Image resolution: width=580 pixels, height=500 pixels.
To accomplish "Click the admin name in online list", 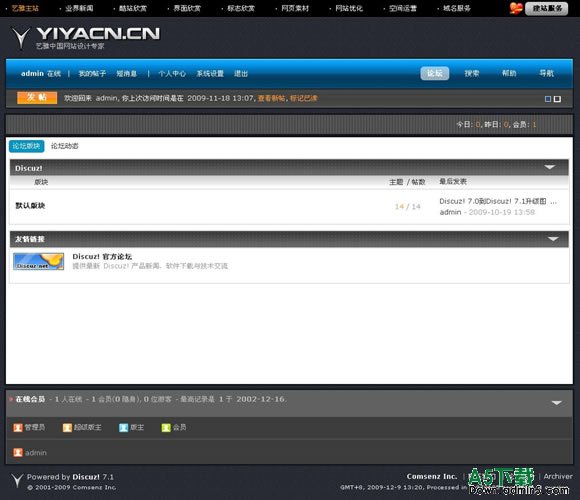I will (36, 452).
